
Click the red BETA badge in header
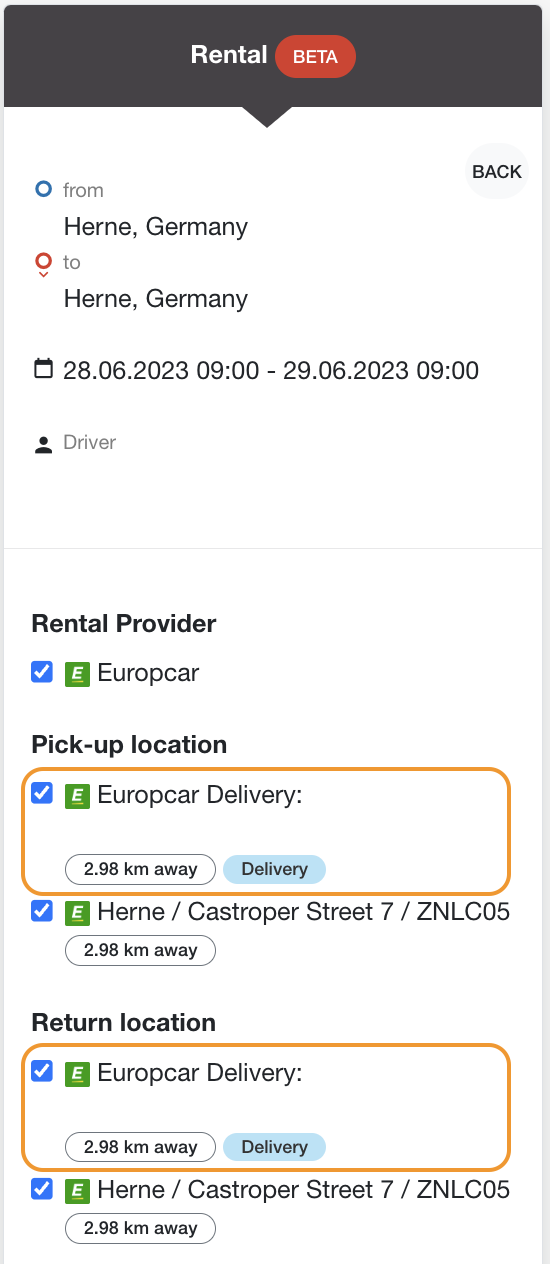click(x=315, y=57)
